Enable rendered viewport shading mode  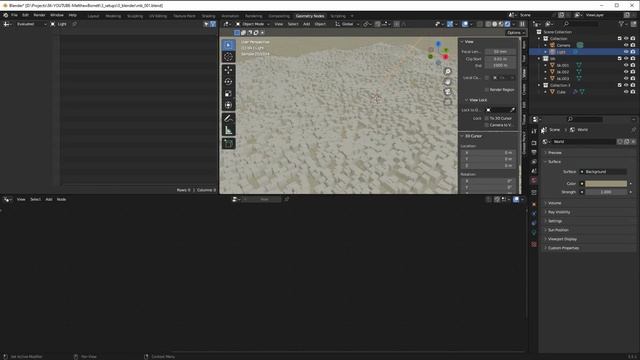(507, 24)
